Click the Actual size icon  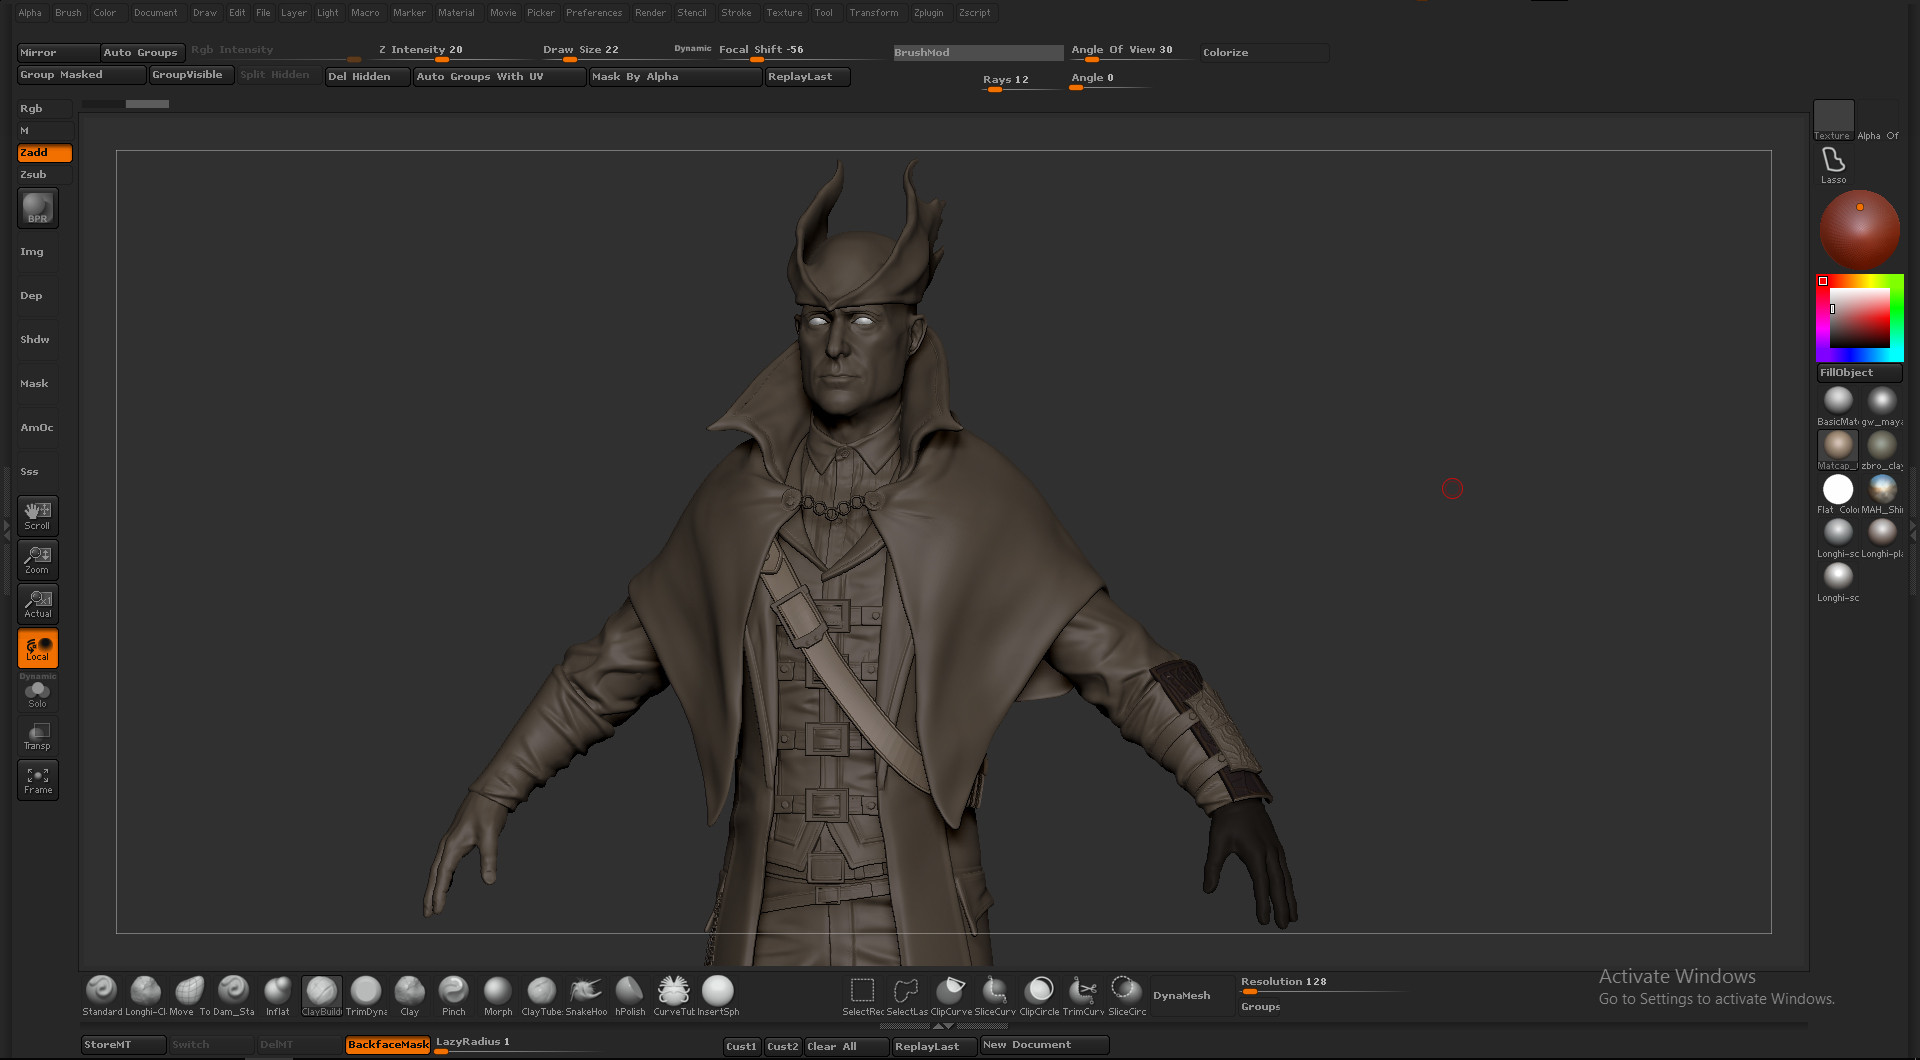(x=38, y=604)
